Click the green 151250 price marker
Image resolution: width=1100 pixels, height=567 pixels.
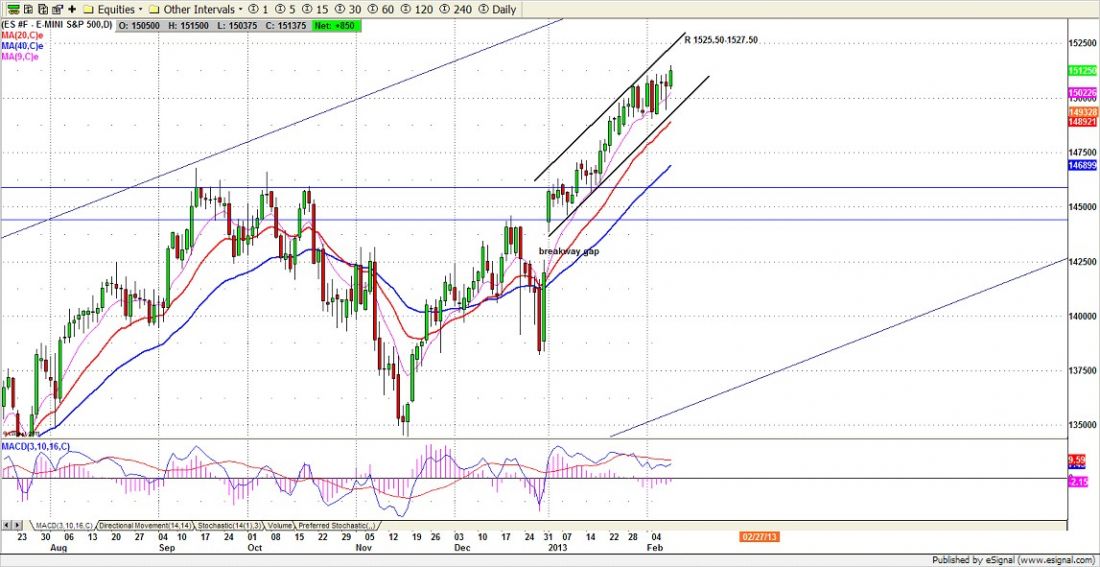click(1081, 72)
